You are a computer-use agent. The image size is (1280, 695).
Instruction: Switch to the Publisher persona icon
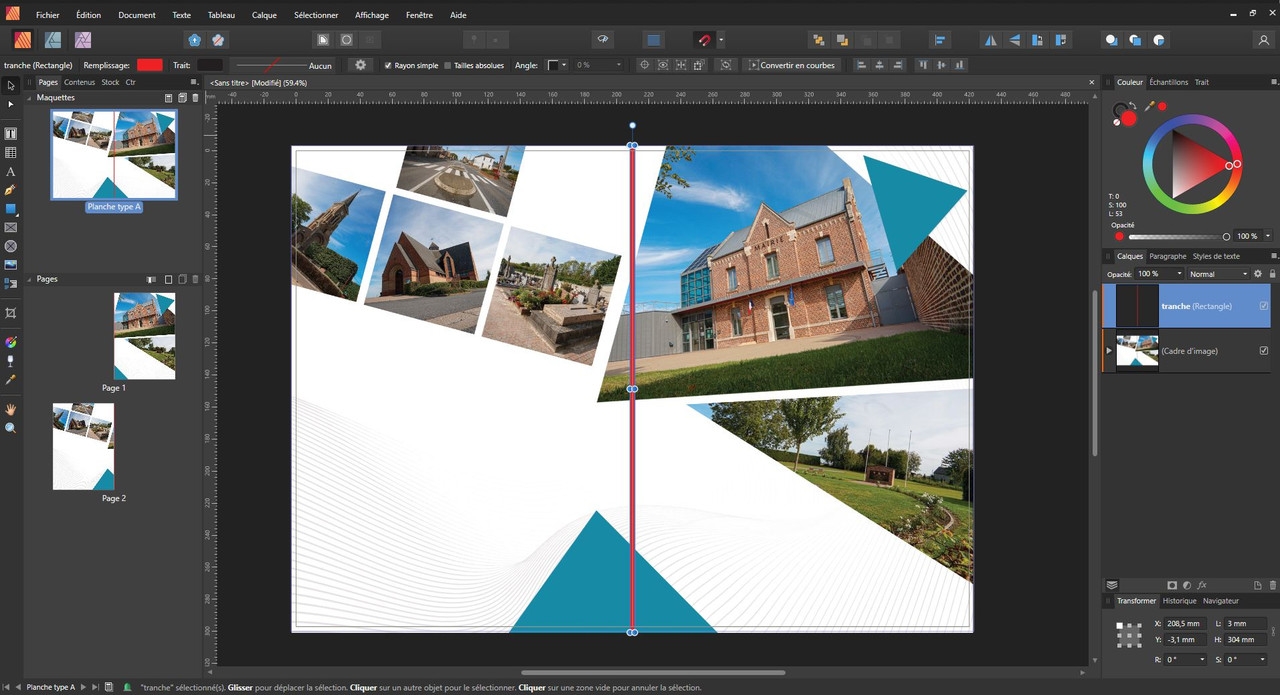click(22, 40)
